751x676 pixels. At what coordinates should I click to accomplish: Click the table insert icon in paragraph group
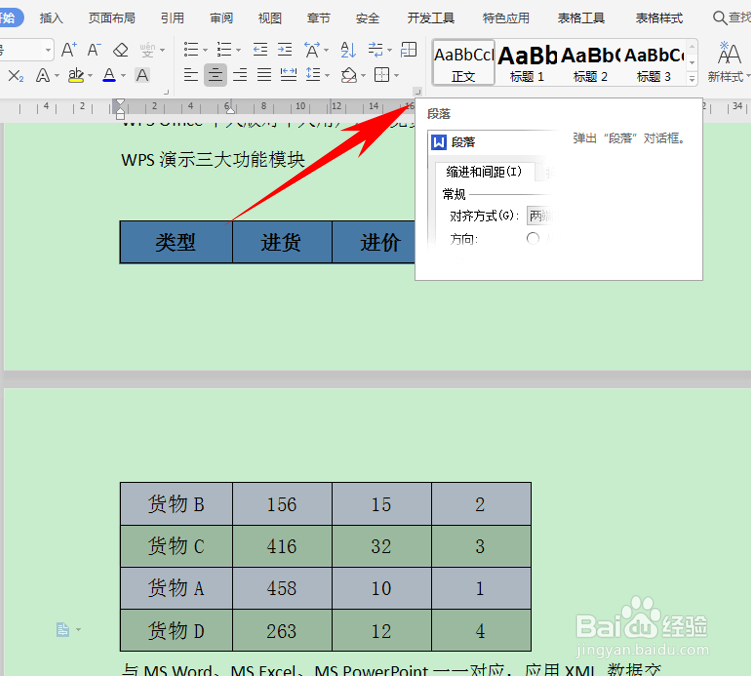pos(409,49)
